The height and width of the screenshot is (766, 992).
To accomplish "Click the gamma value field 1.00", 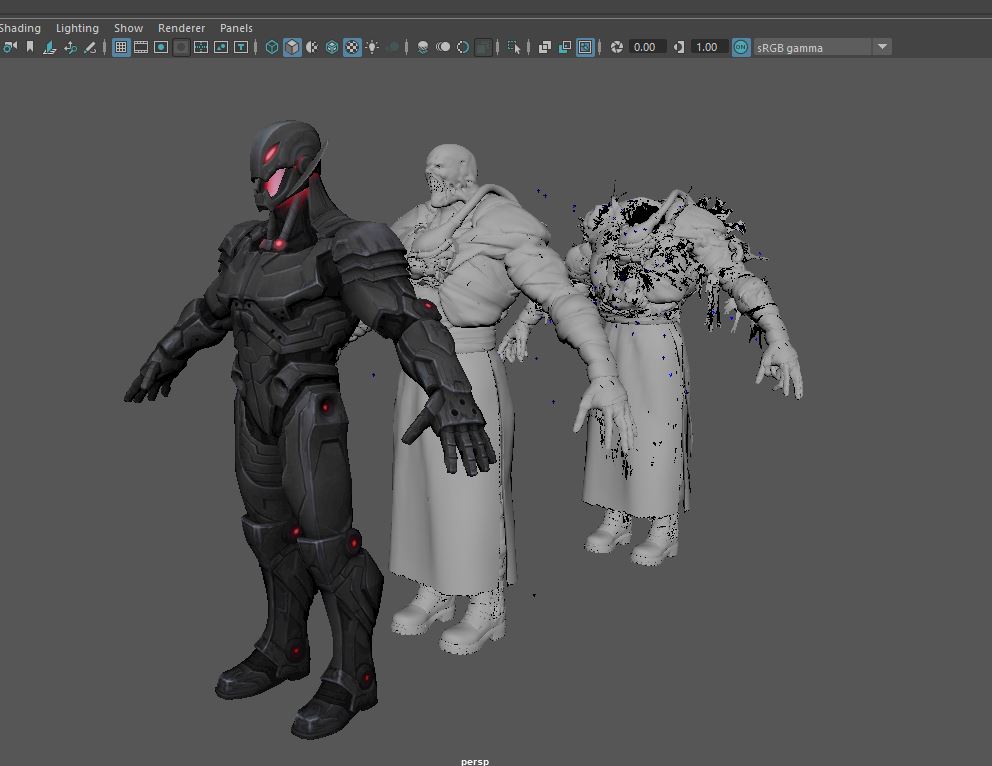I will point(707,47).
